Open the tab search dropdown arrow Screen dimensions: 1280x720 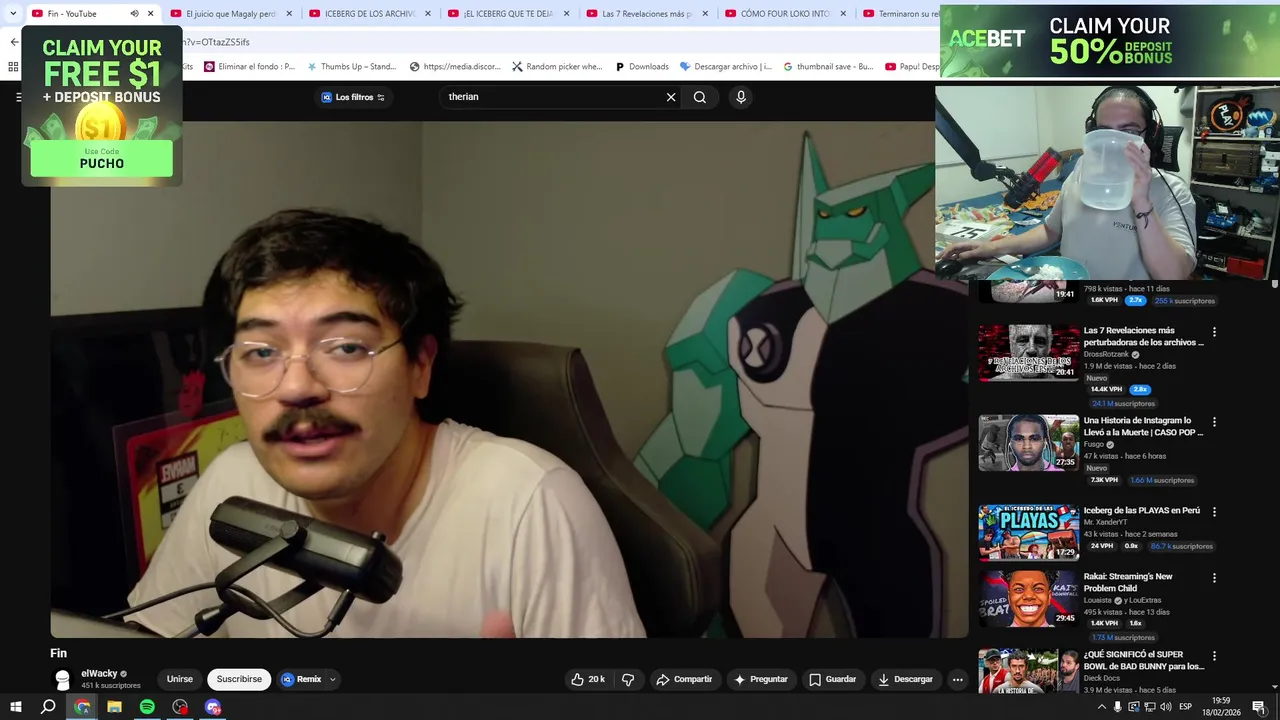(13, 14)
